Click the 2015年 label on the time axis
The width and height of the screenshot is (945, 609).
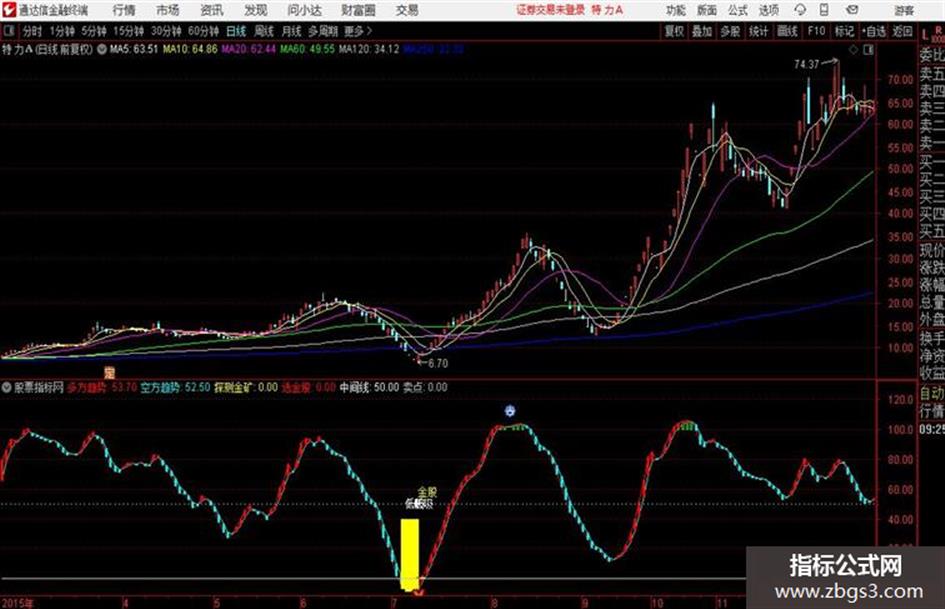click(x=17, y=603)
